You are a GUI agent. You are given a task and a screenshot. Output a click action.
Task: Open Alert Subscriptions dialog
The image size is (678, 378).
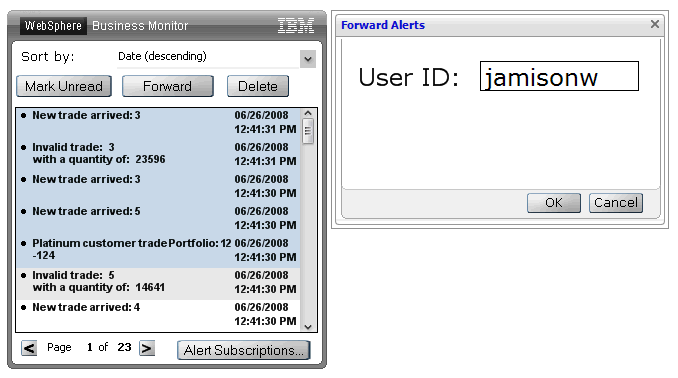243,350
